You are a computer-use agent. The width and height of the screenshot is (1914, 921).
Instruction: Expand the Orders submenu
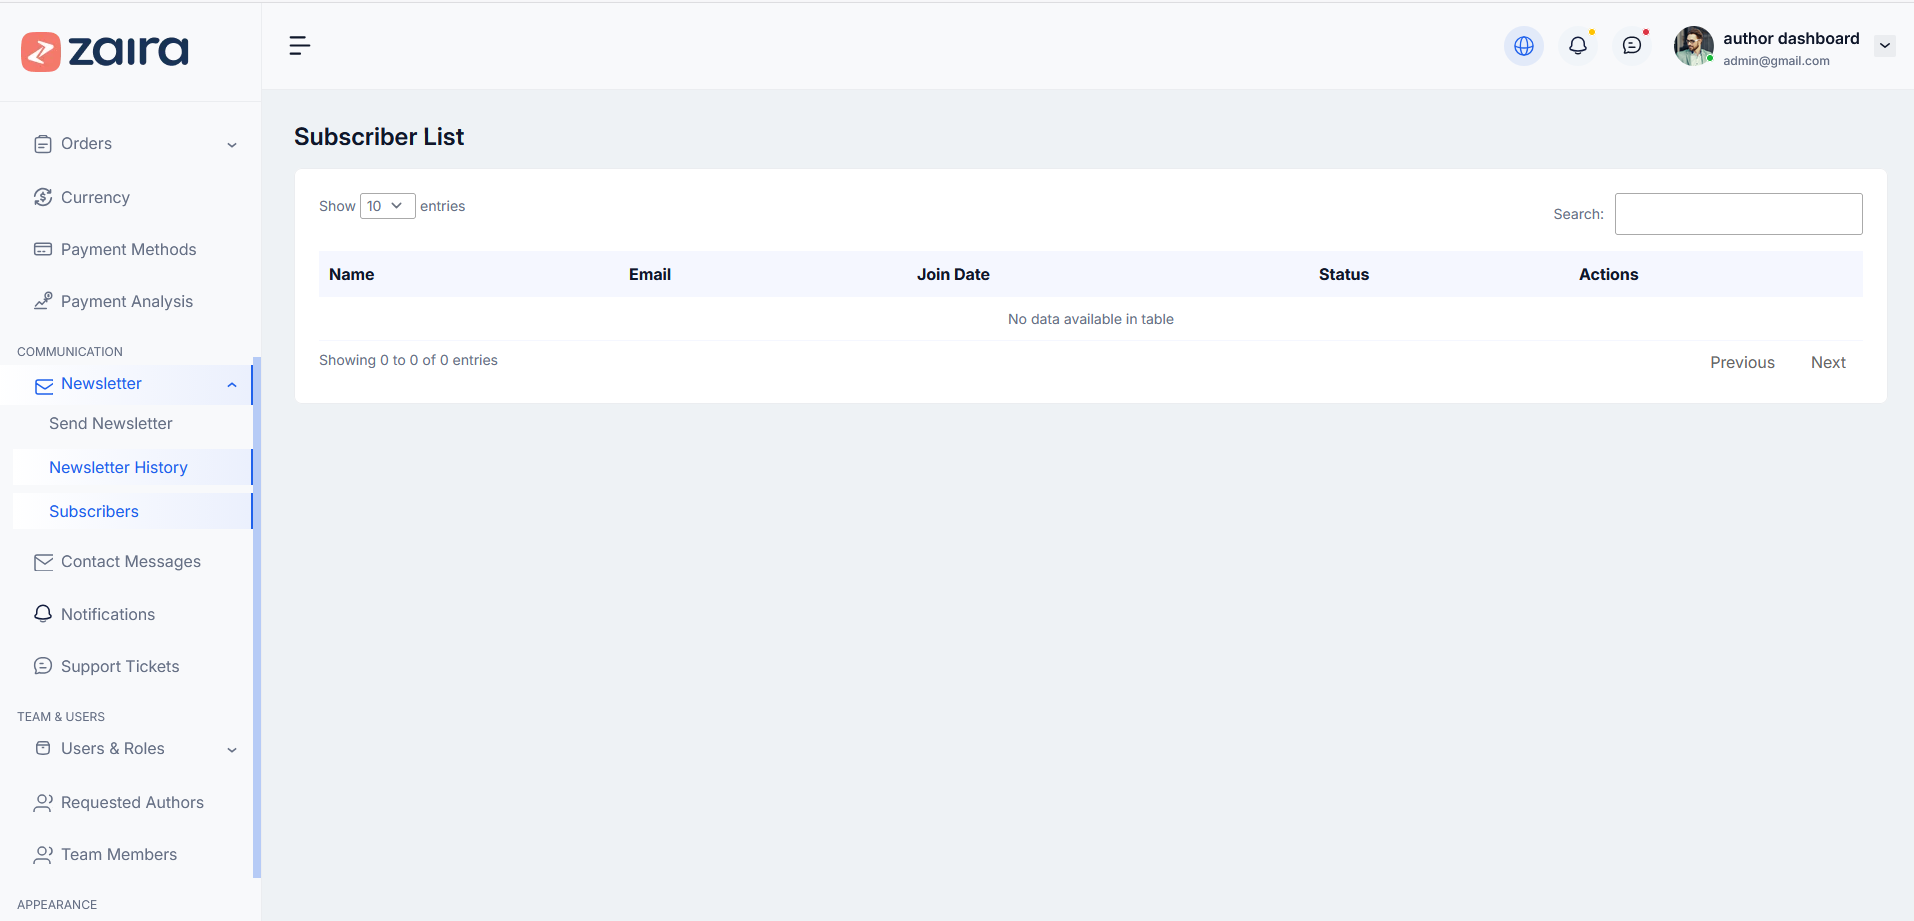pyautogui.click(x=232, y=144)
